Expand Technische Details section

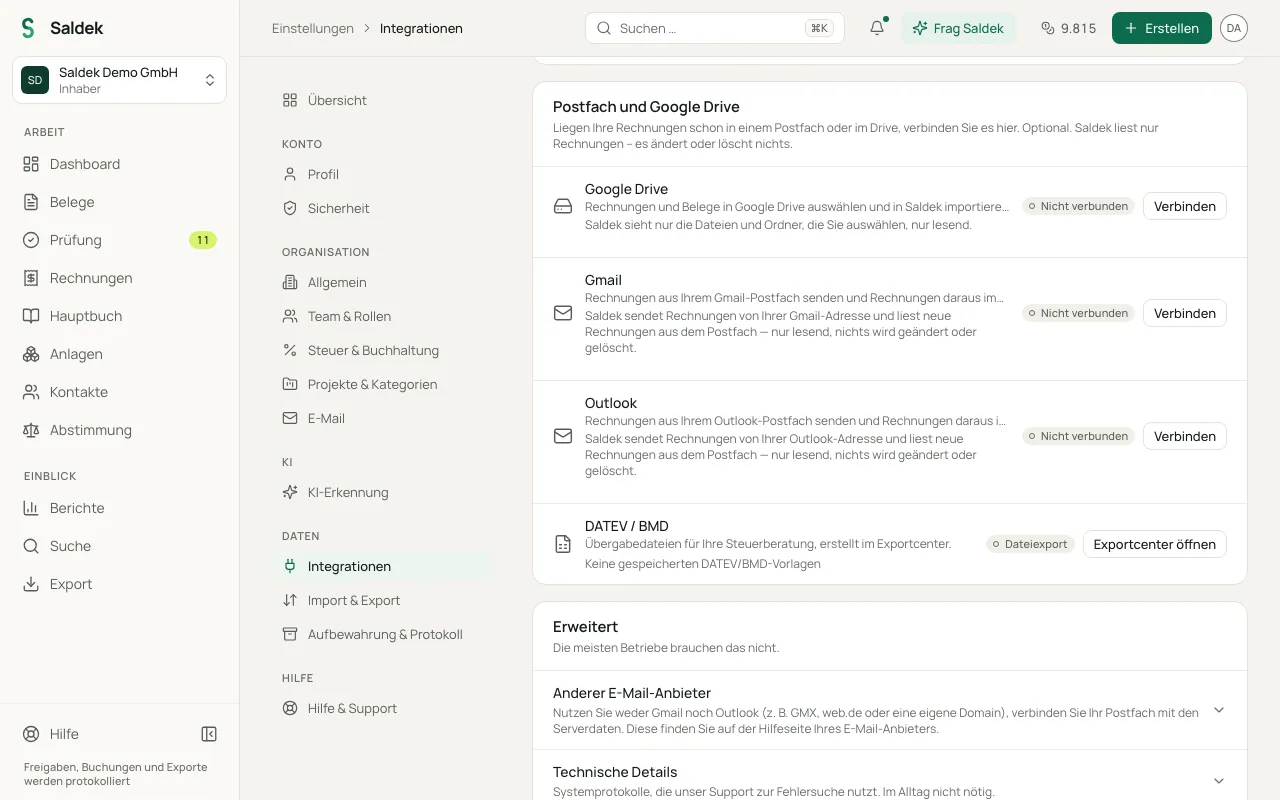click(890, 780)
